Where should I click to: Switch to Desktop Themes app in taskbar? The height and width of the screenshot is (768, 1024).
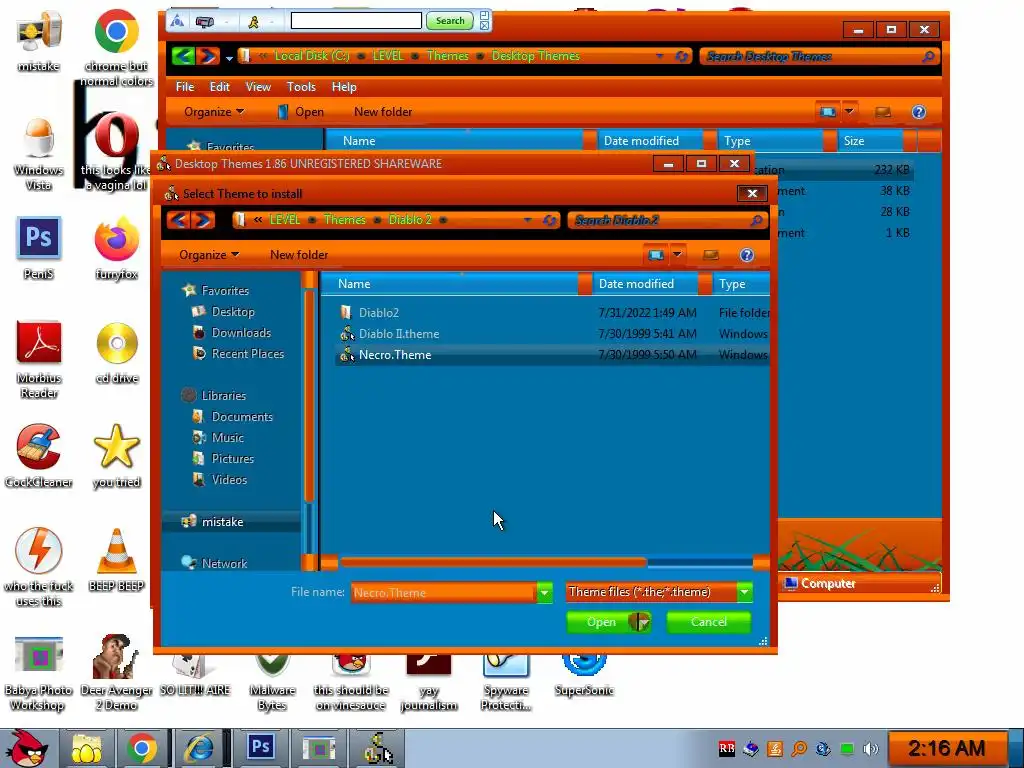pos(377,748)
